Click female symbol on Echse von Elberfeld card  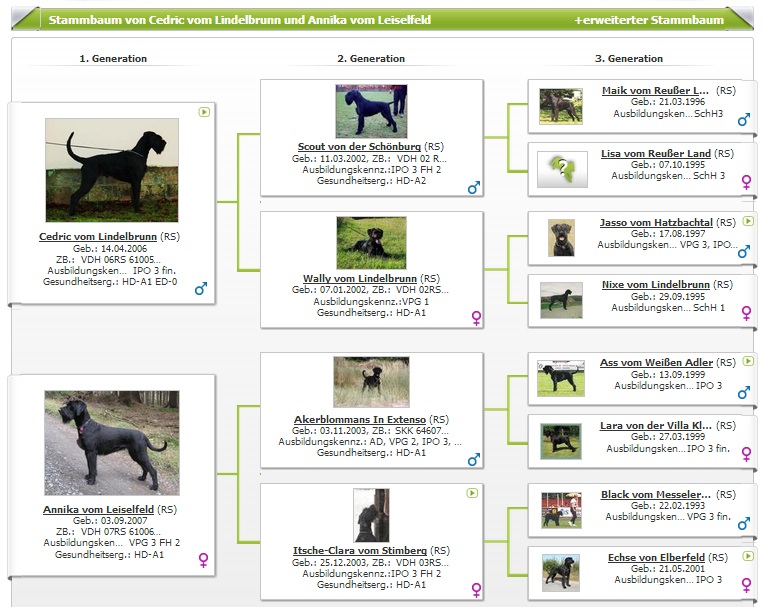point(745,585)
